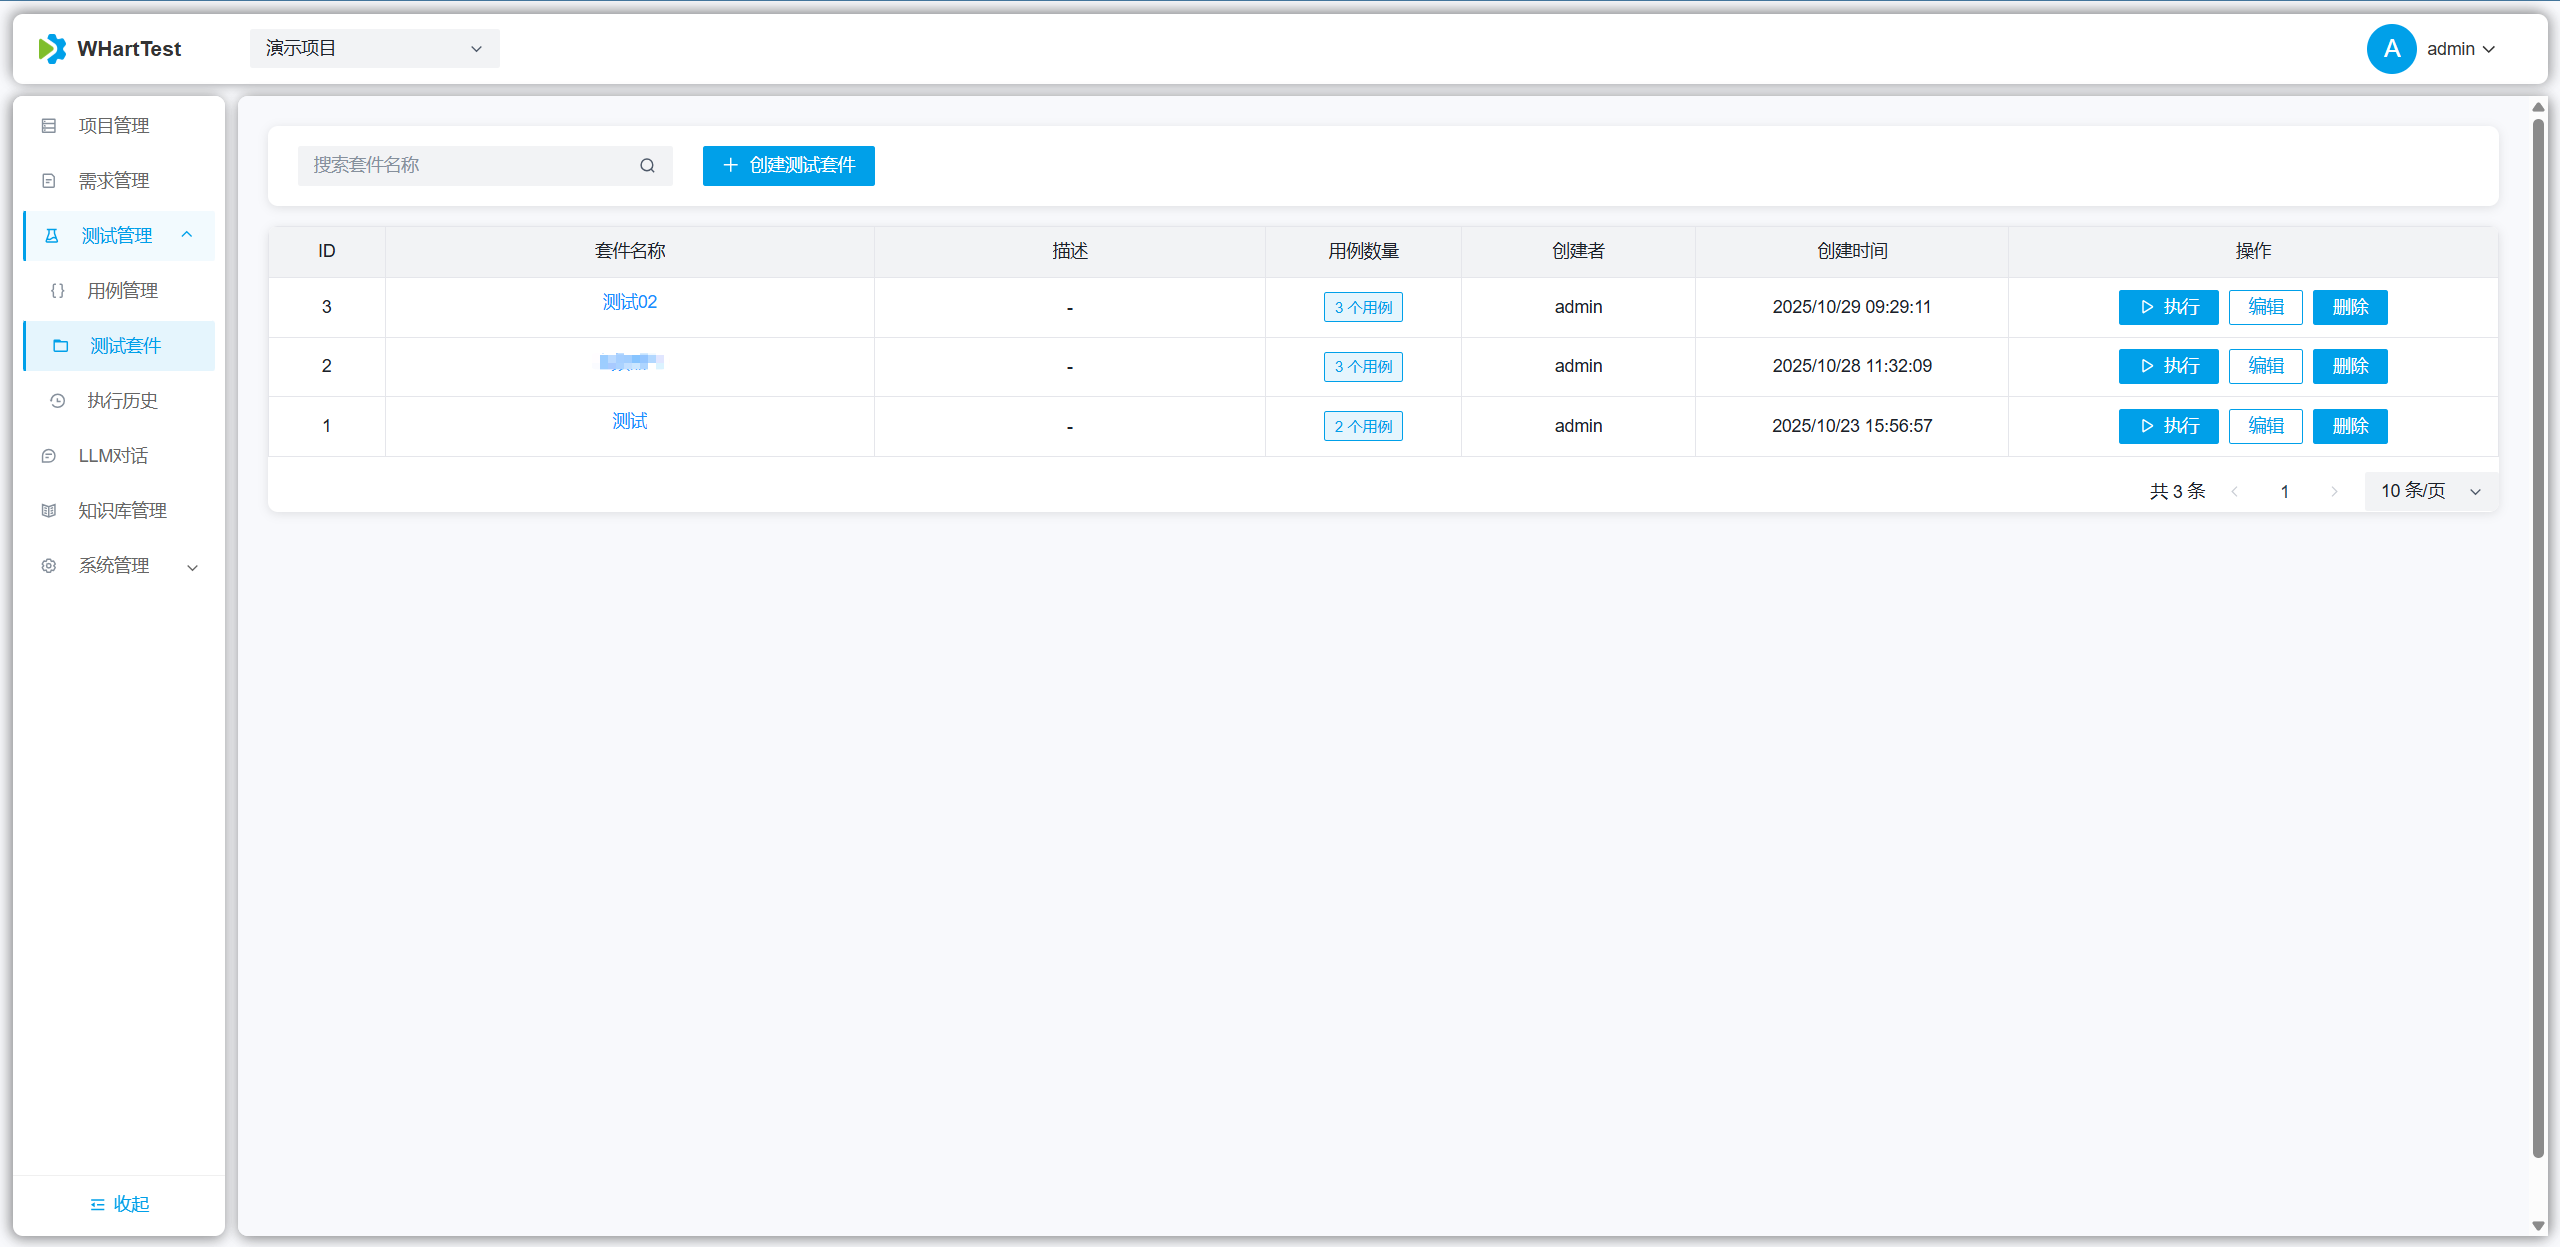Click the 创建测试套件 button

(788, 166)
